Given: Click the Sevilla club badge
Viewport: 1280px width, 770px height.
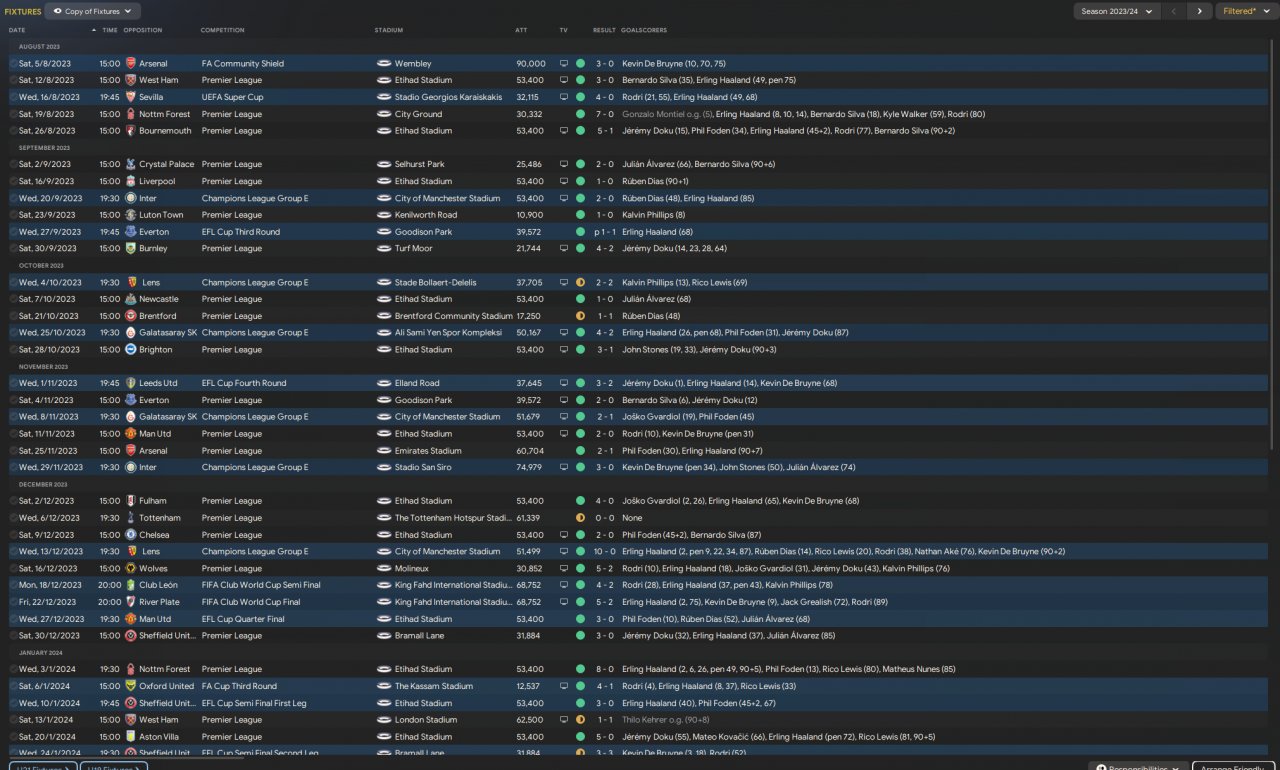Looking at the screenshot, I should tap(131, 97).
